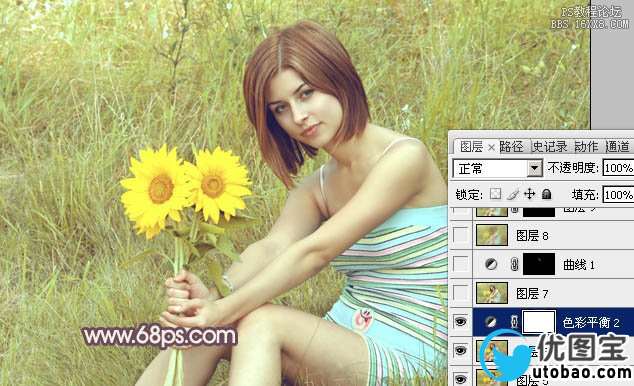Select the 图层 8 layer thumbnail
This screenshot has width=634, height=386.
[492, 235]
